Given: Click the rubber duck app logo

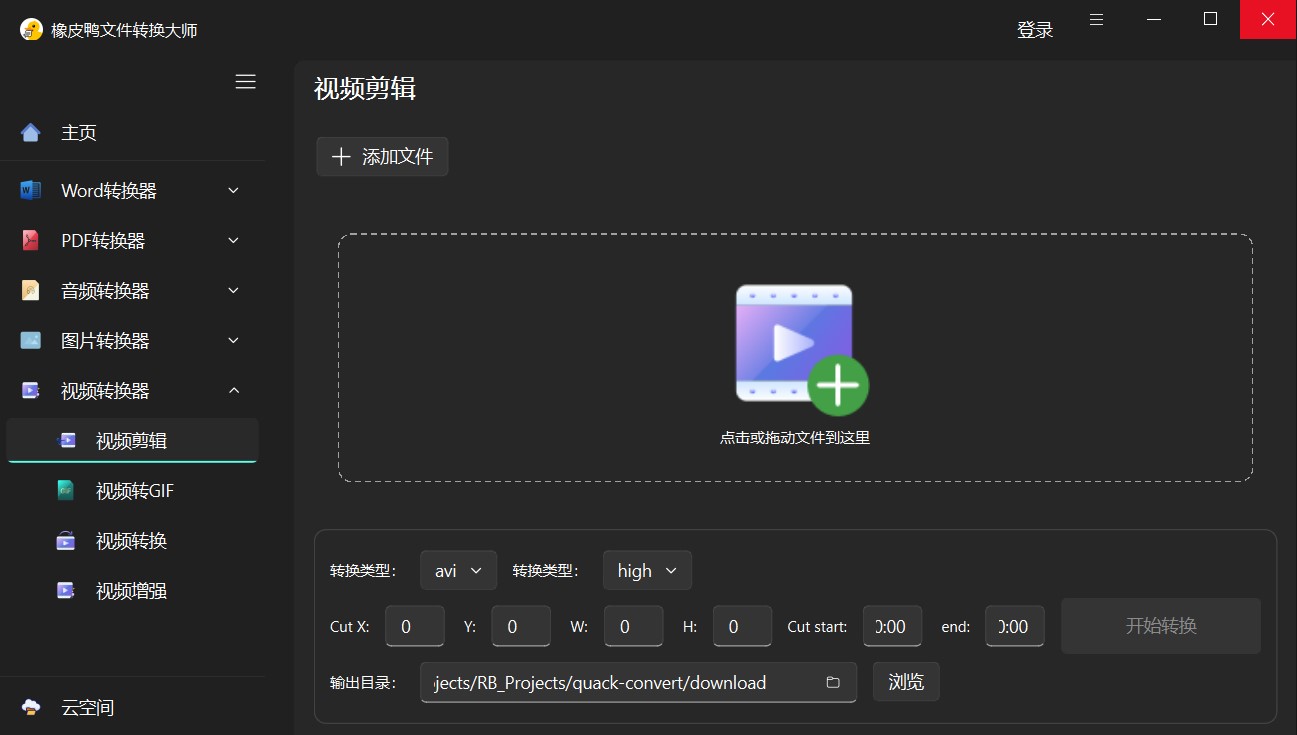Looking at the screenshot, I should click(x=31, y=30).
